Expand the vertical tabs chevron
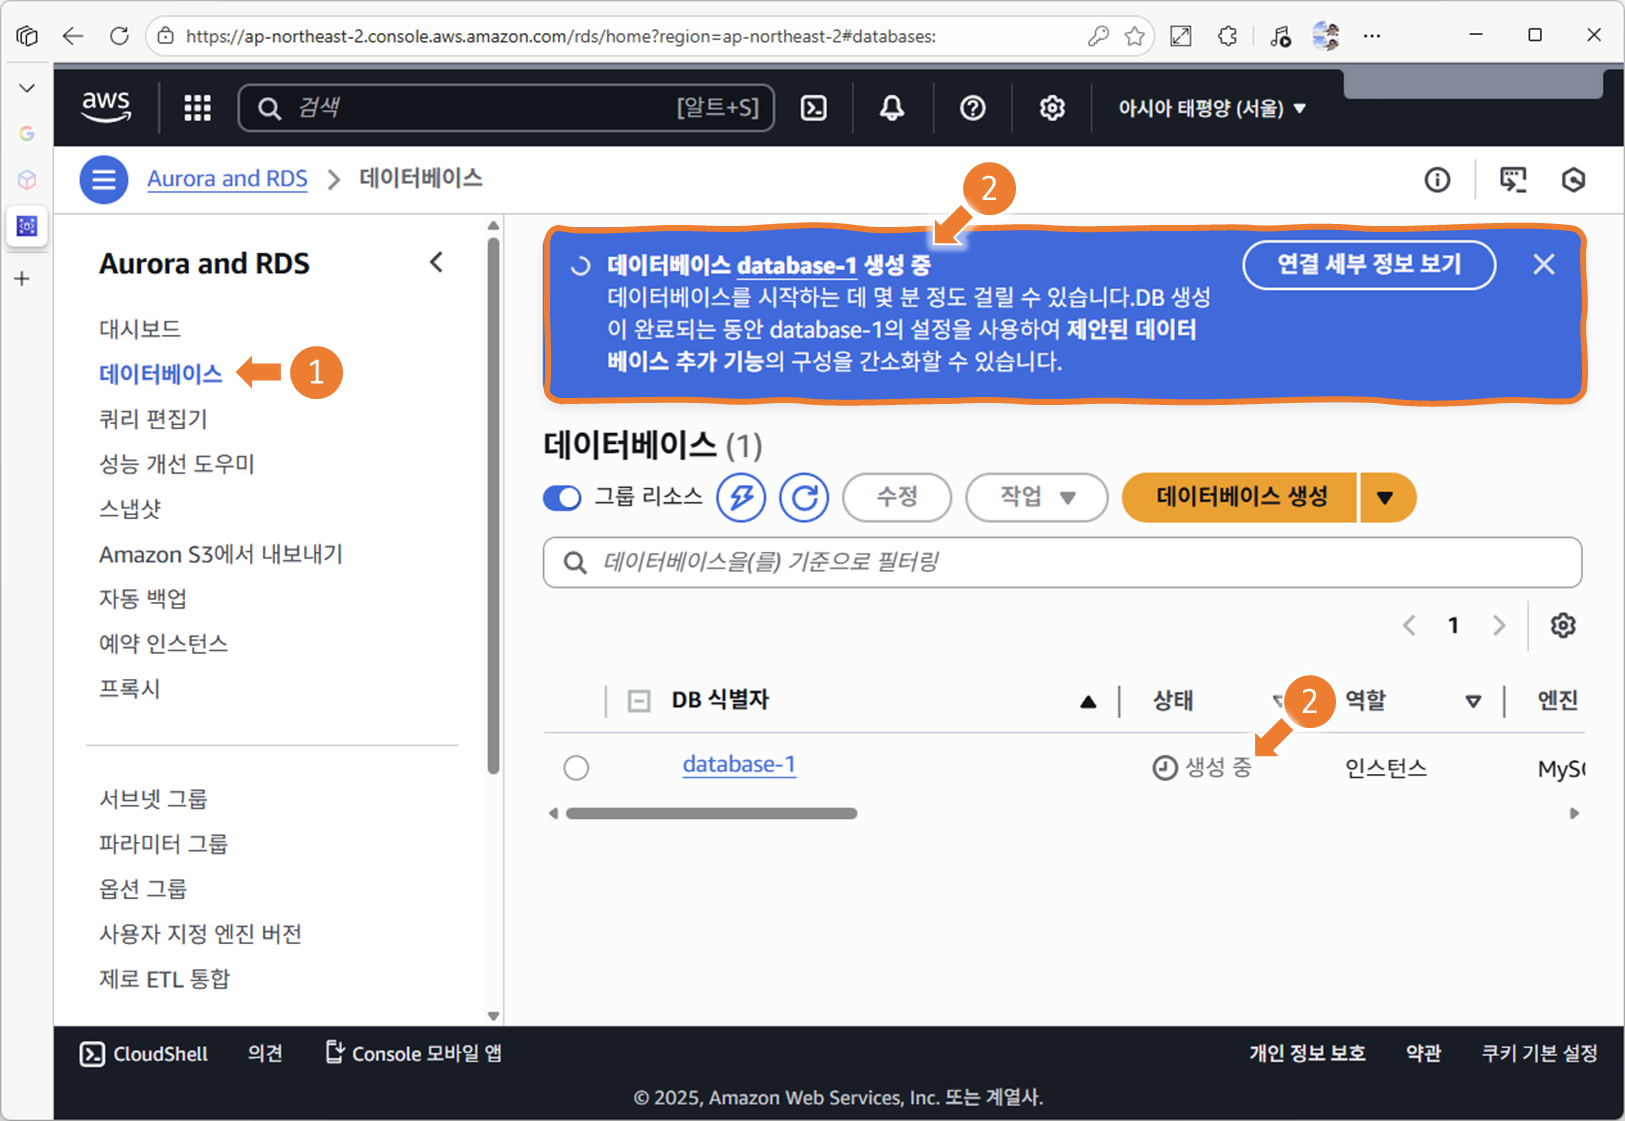The image size is (1625, 1121). point(27,88)
